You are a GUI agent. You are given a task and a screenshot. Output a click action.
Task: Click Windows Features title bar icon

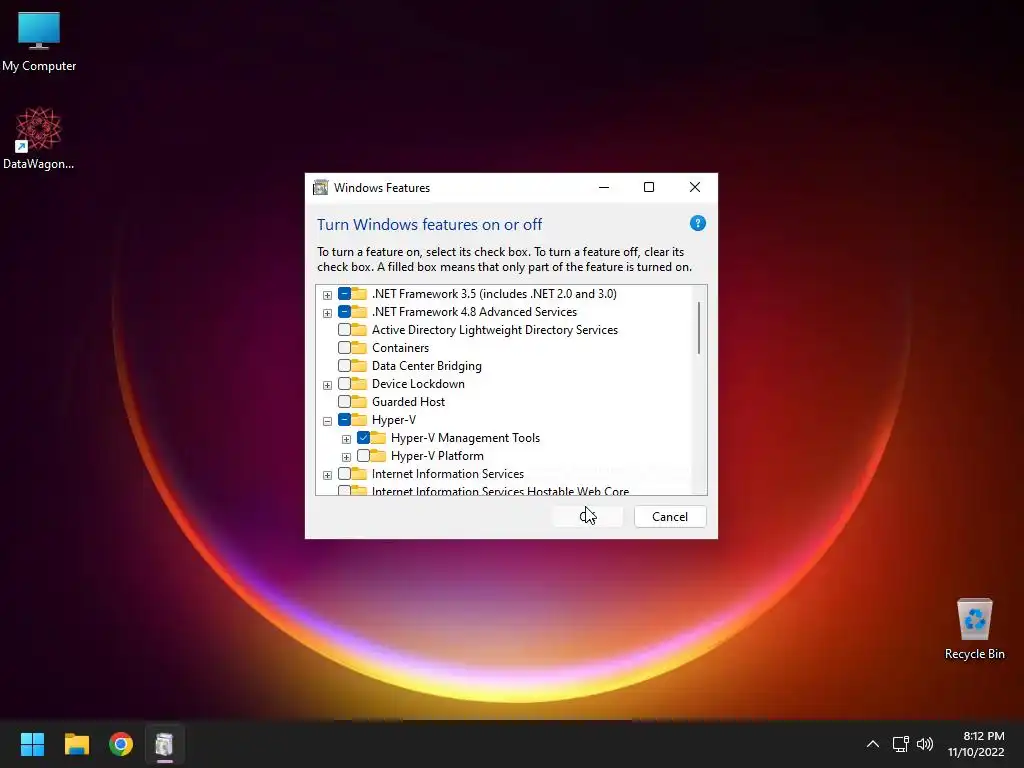click(321, 187)
